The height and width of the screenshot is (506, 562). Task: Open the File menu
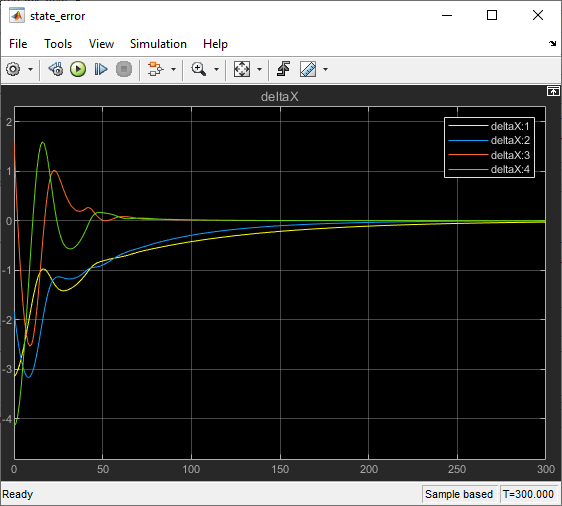(x=18, y=44)
